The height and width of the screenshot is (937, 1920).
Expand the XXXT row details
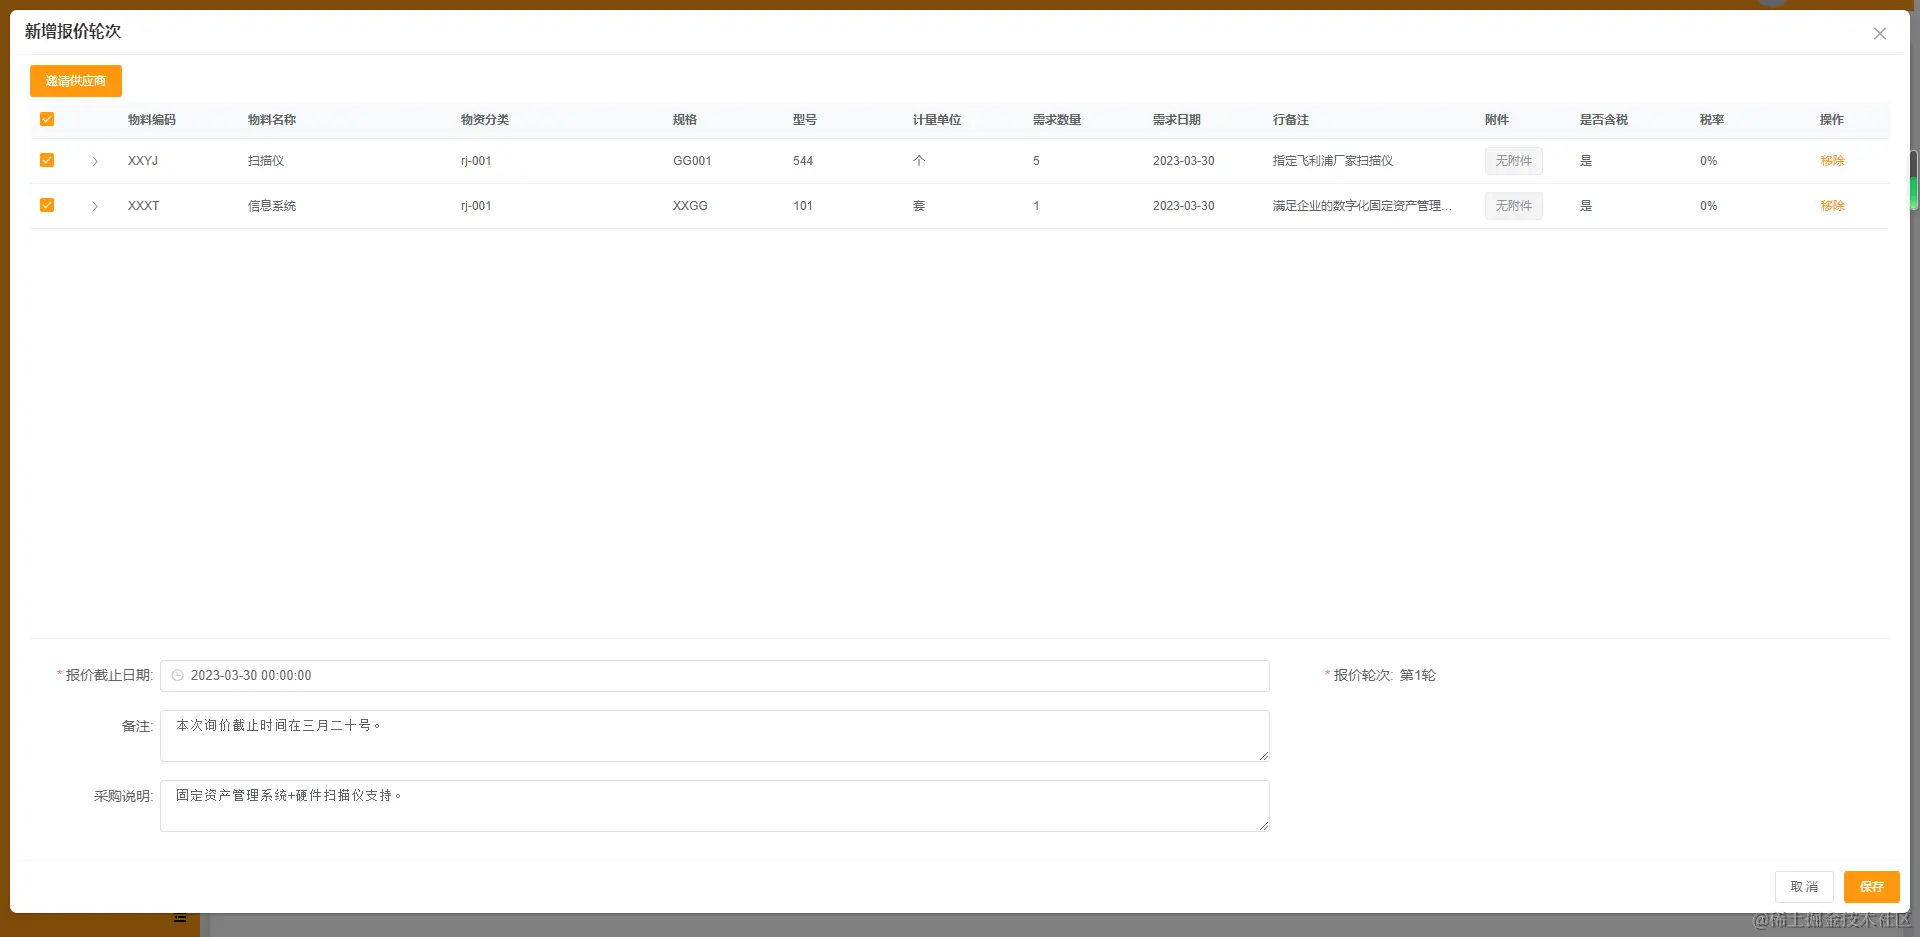coord(95,206)
